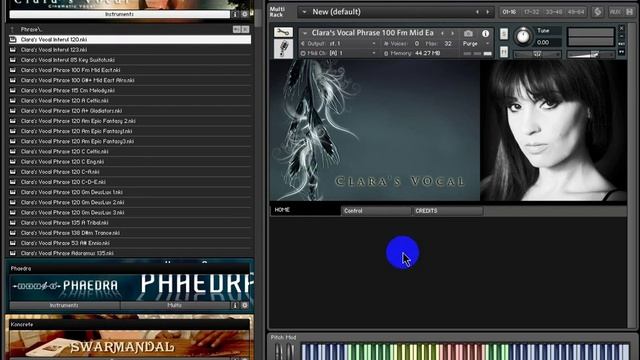The height and width of the screenshot is (360, 640).
Task: Take a snapshot with the camera icon
Action: (468, 33)
